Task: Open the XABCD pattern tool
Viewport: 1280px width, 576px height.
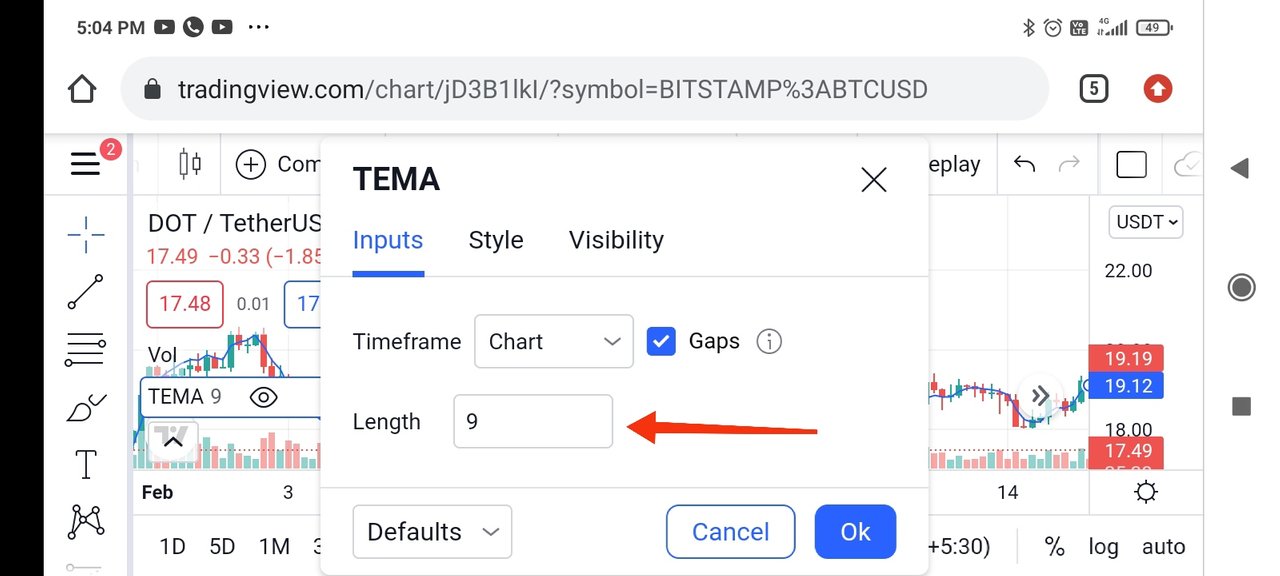Action: click(86, 521)
